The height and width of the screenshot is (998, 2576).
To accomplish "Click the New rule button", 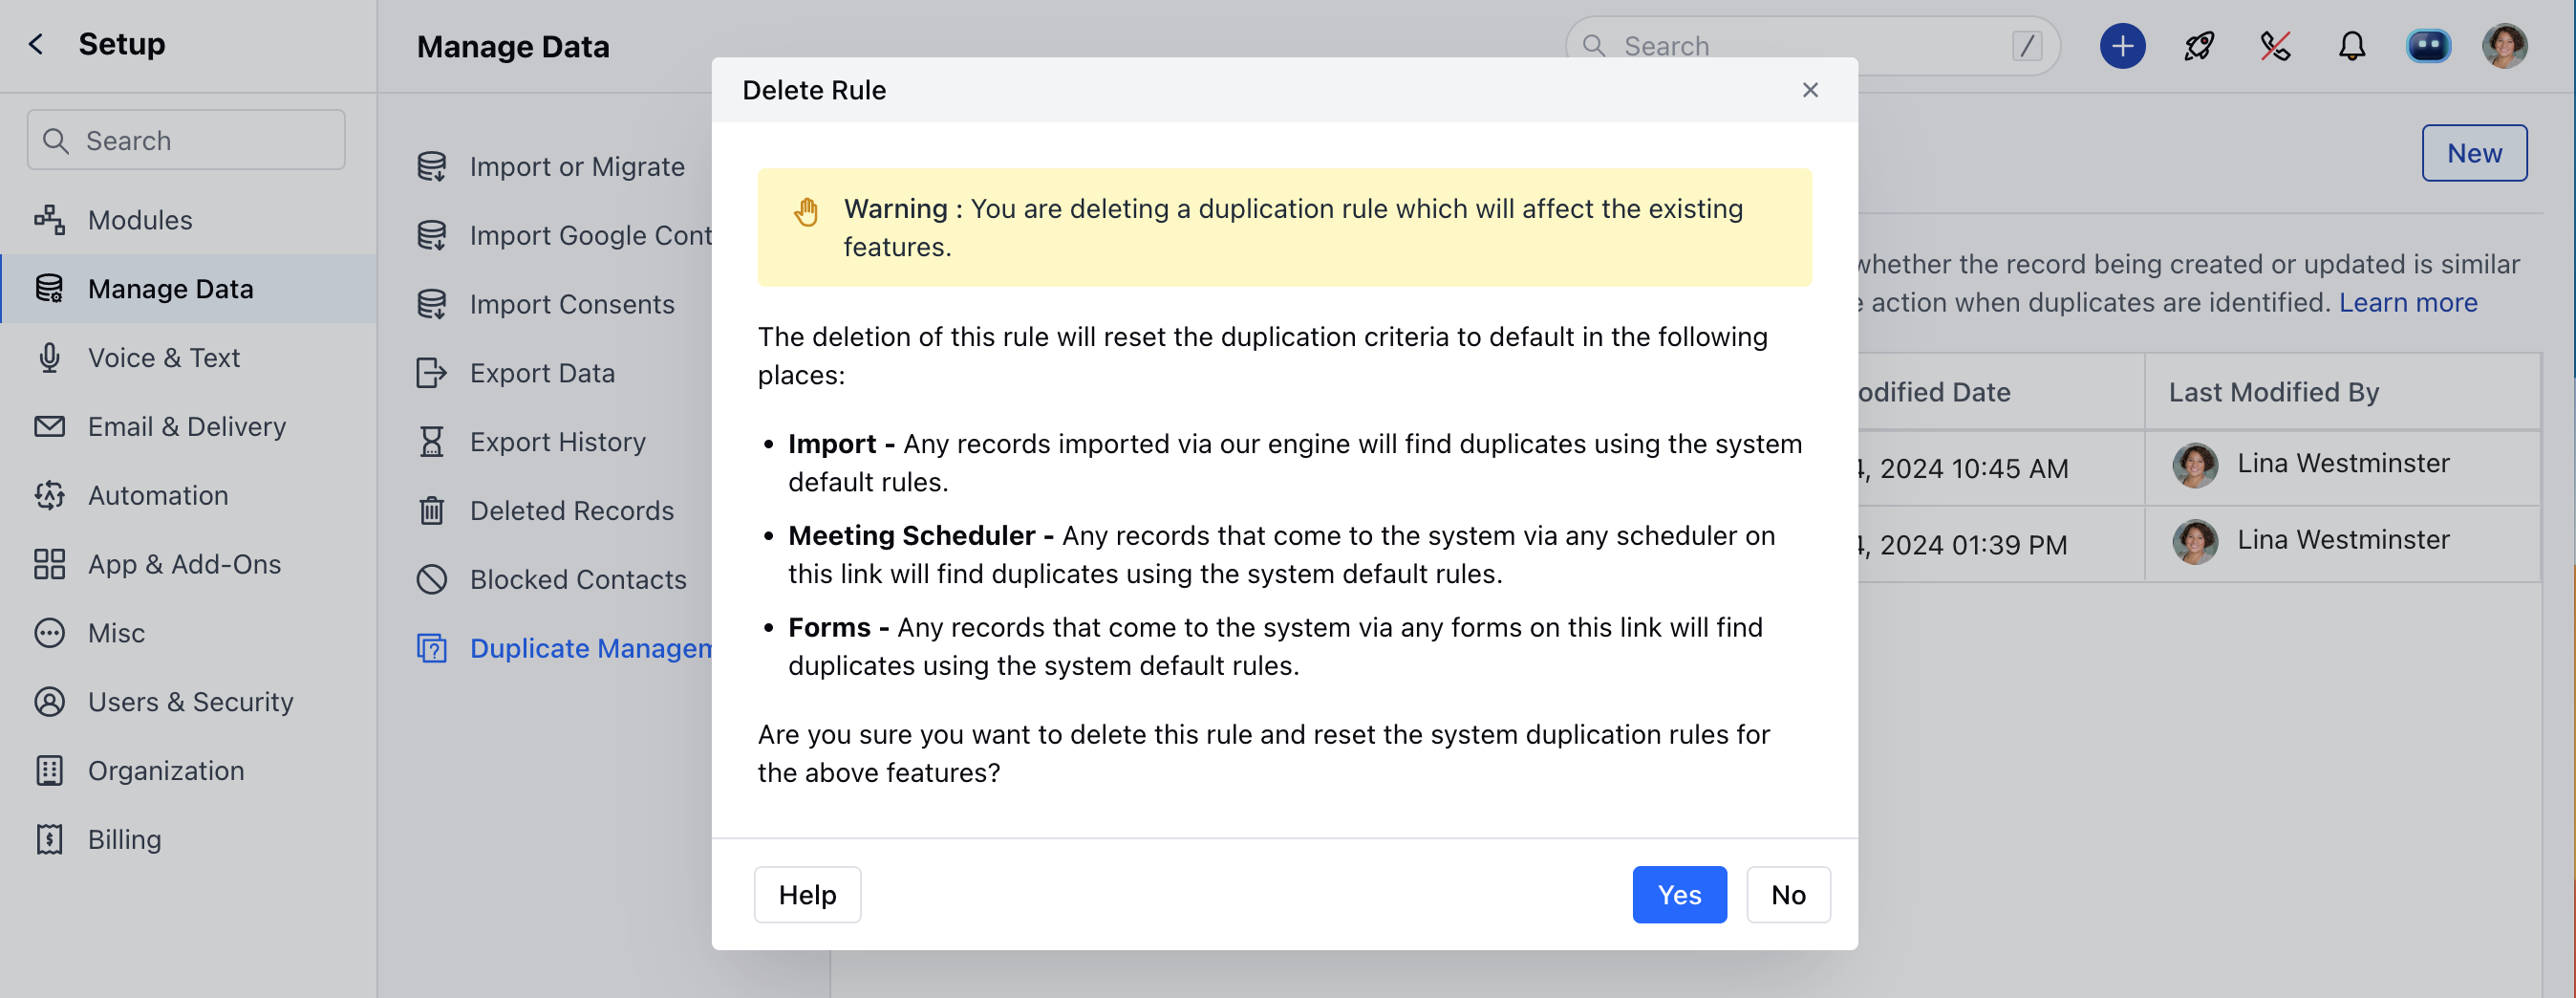I will coord(2474,153).
